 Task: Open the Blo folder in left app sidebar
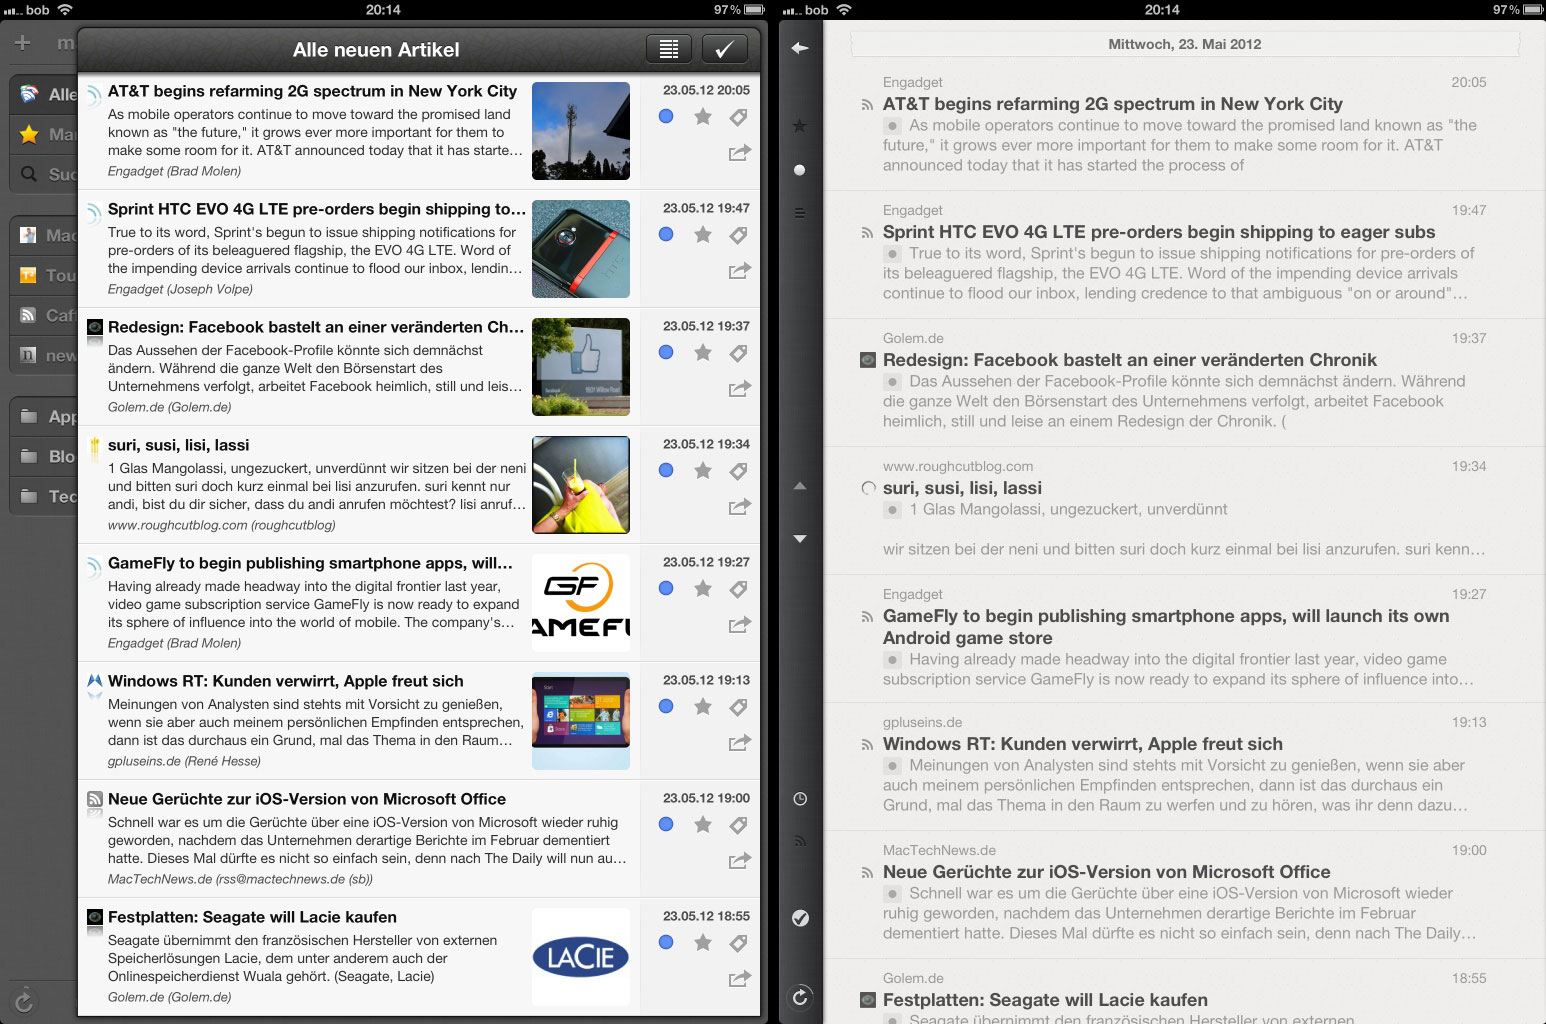(44, 456)
